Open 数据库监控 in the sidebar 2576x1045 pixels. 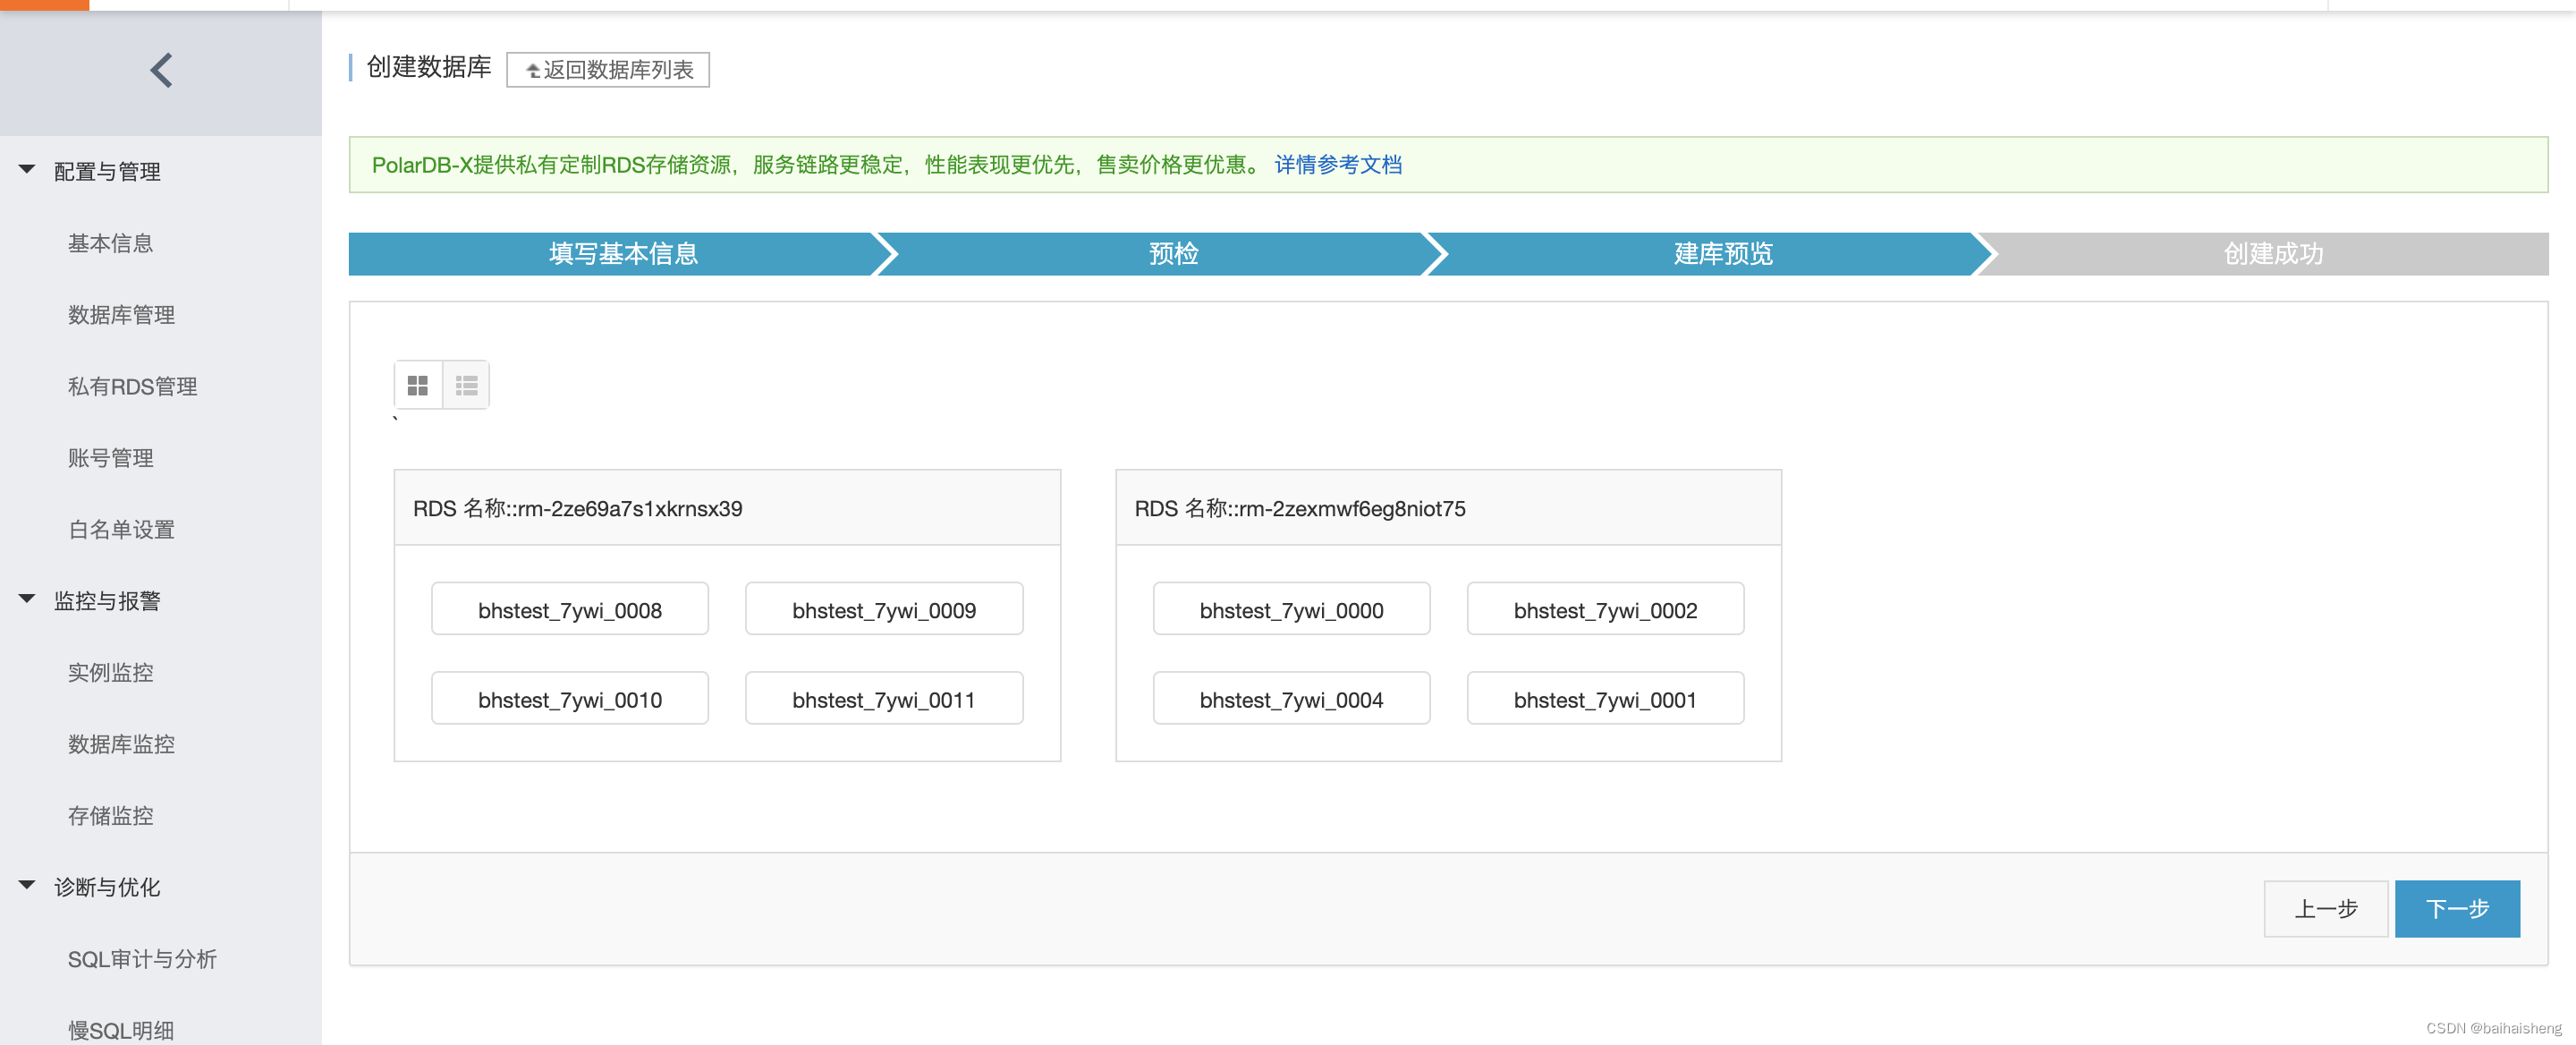[121, 744]
